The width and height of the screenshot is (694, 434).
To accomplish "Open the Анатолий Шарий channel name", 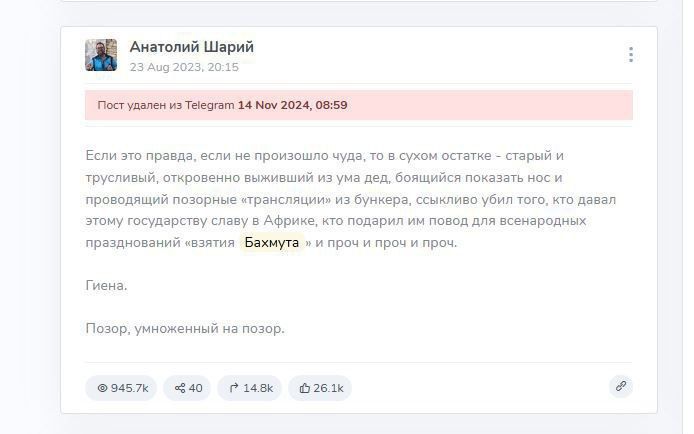I will point(192,47).
